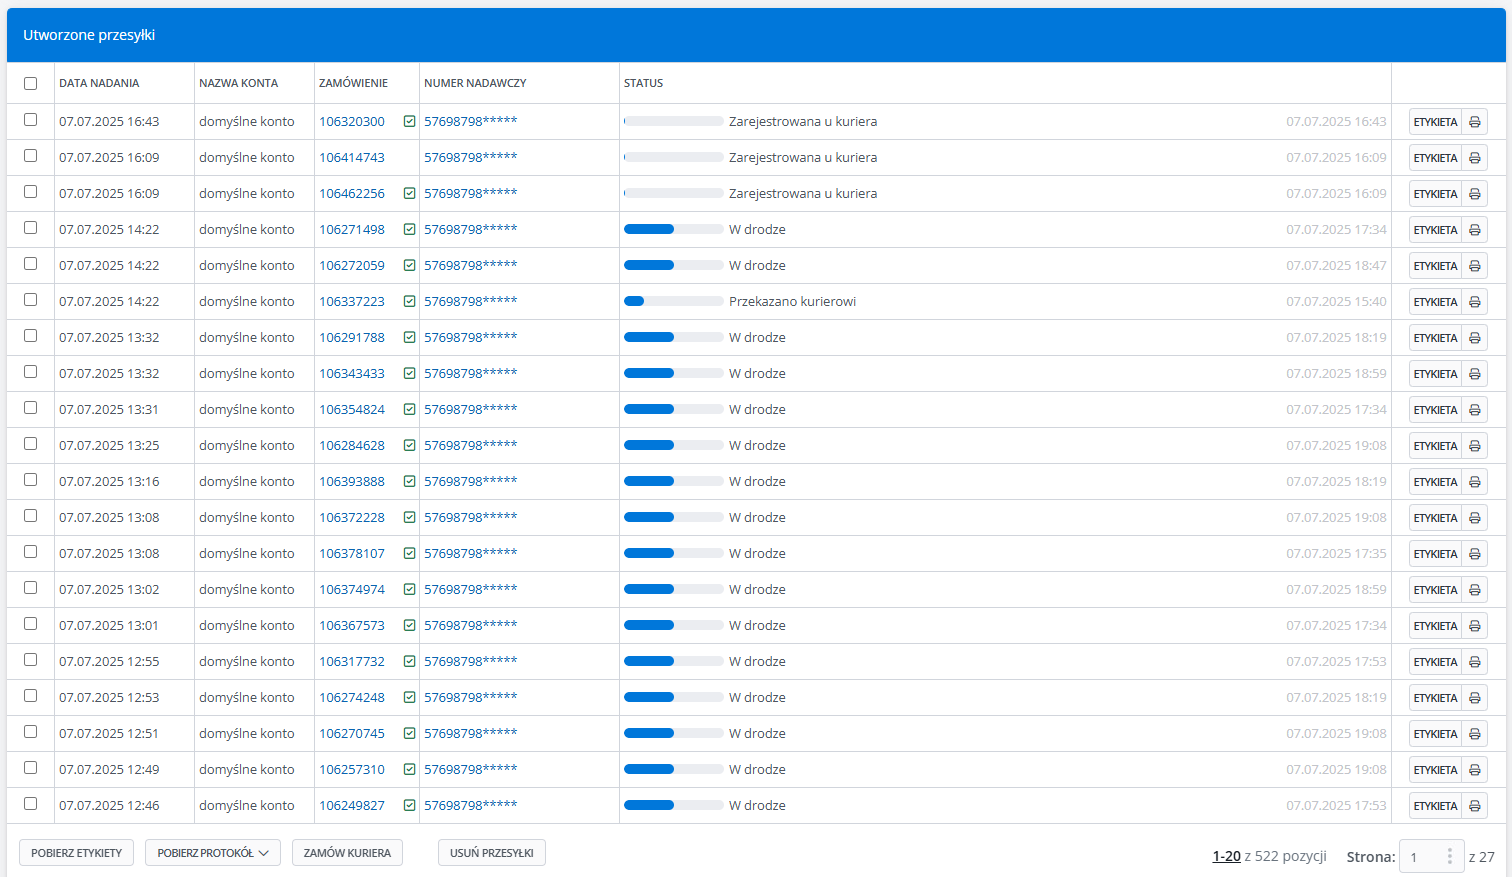This screenshot has height=877, width=1512.
Task: Check the row with order 106337223
Action: point(30,300)
